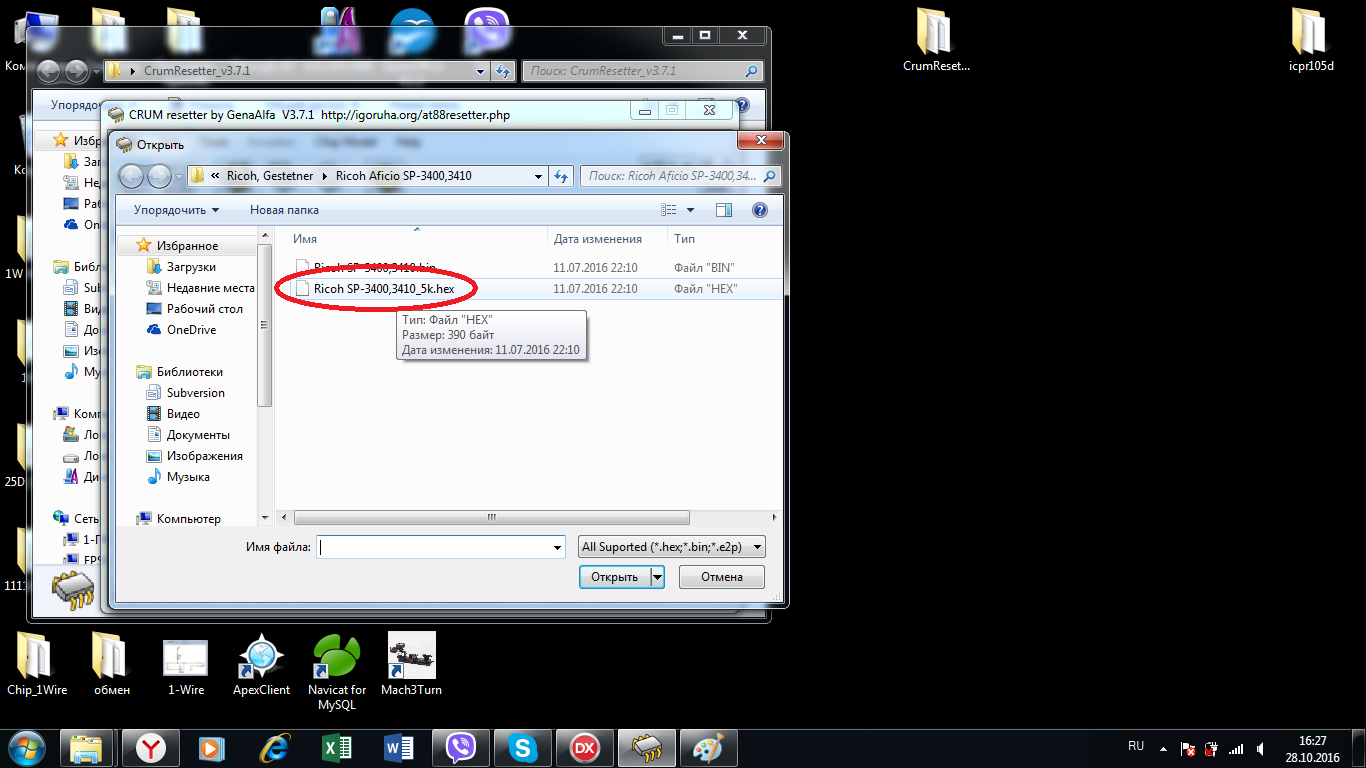Open Excel from the taskbar
This screenshot has width=1366, height=768.
[336, 747]
